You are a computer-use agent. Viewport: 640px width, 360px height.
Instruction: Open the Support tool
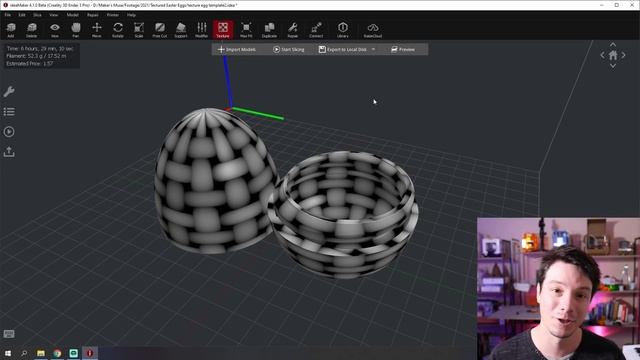point(181,30)
